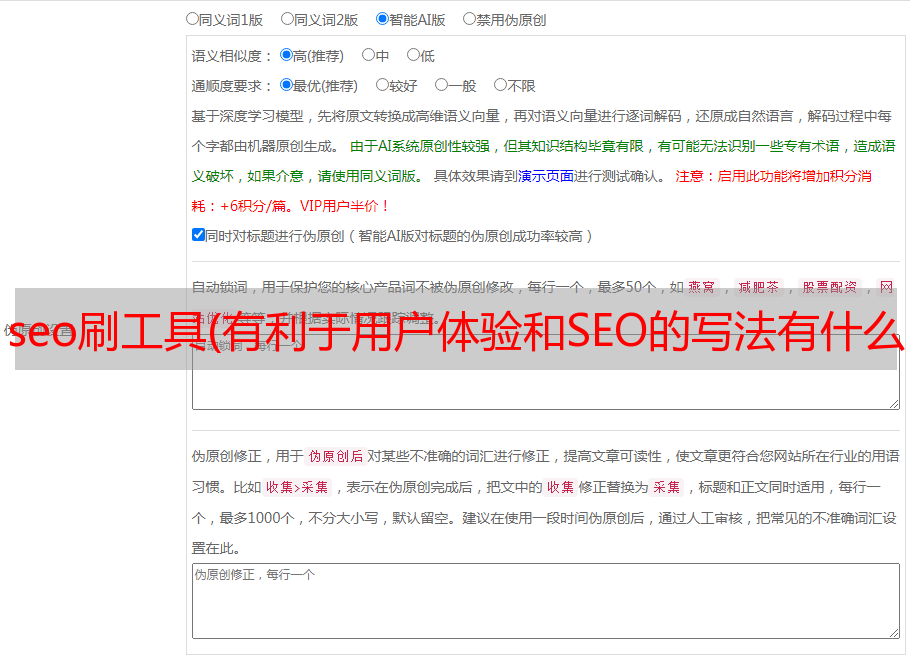Grab the 伪原创修正 textarea resize handle

(894, 633)
